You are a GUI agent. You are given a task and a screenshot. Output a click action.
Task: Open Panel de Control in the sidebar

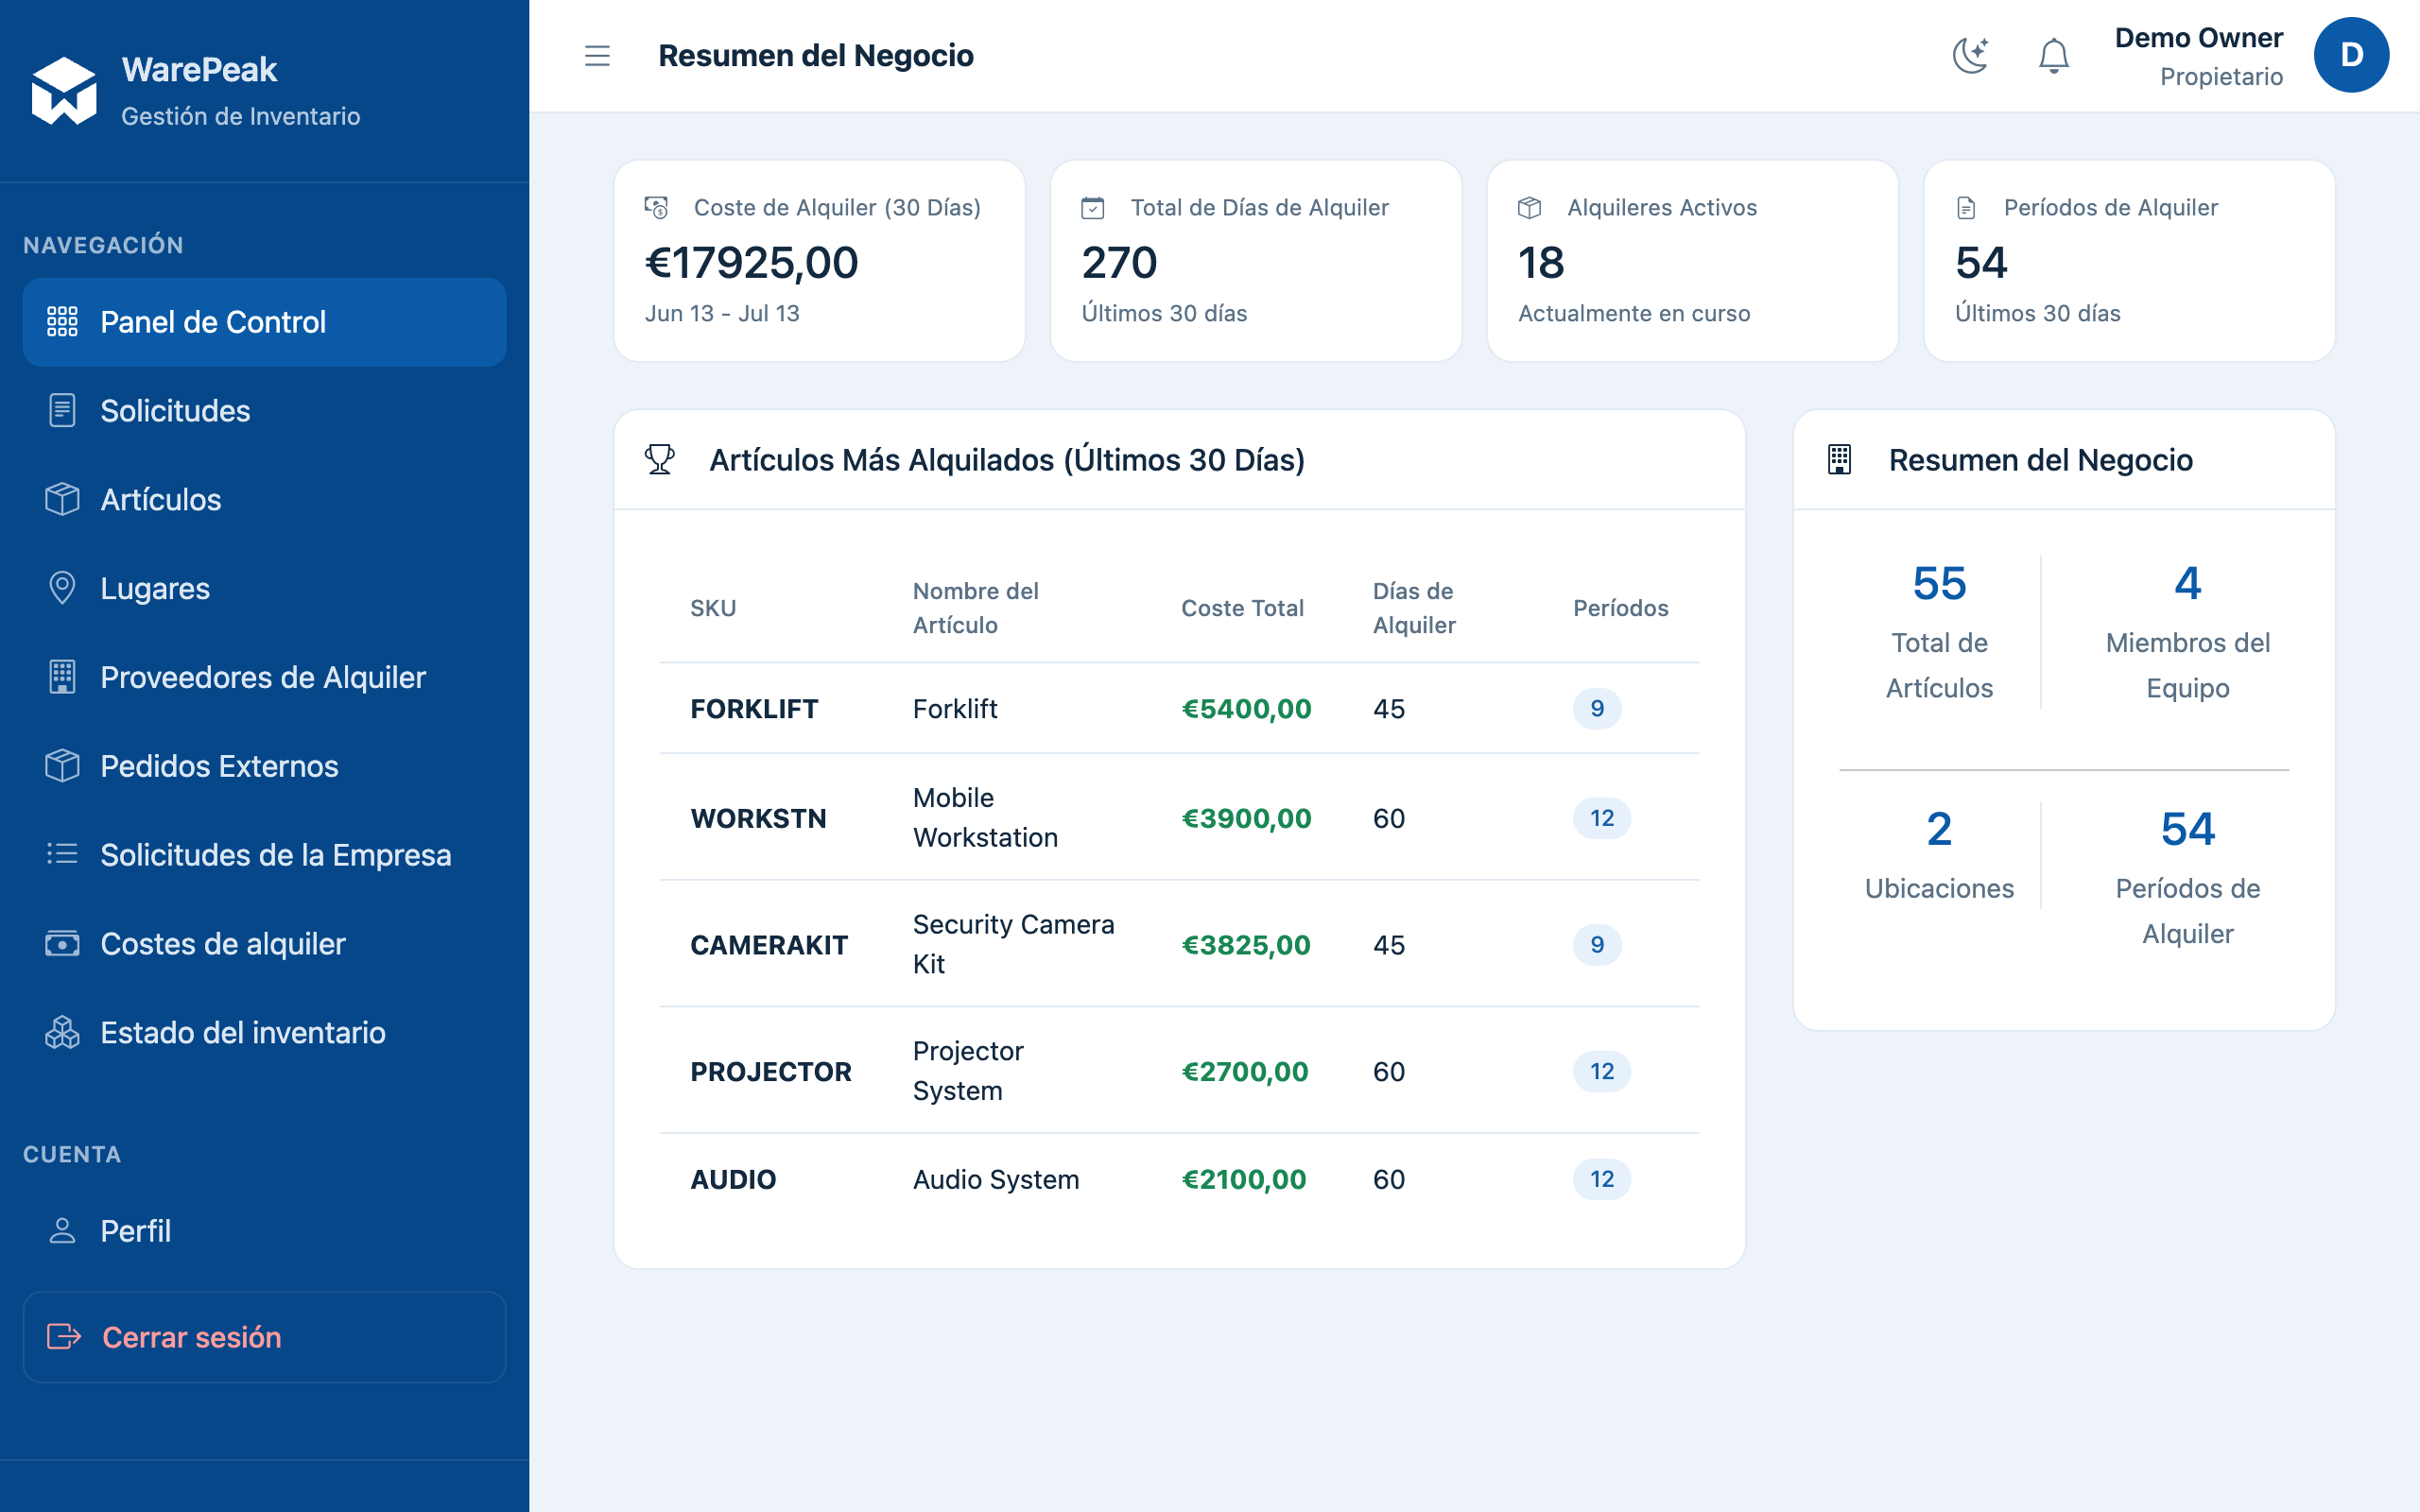(x=264, y=322)
